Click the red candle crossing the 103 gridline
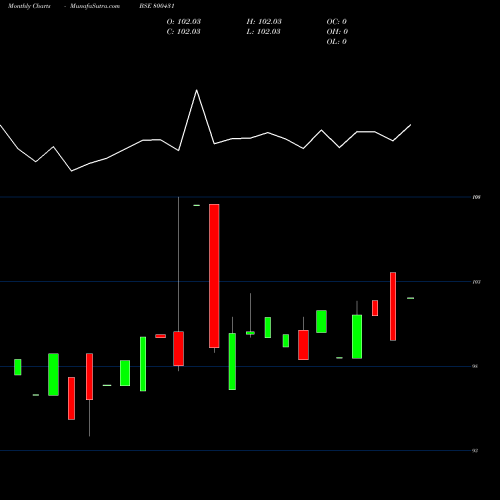The height and width of the screenshot is (500, 500). pos(393,306)
